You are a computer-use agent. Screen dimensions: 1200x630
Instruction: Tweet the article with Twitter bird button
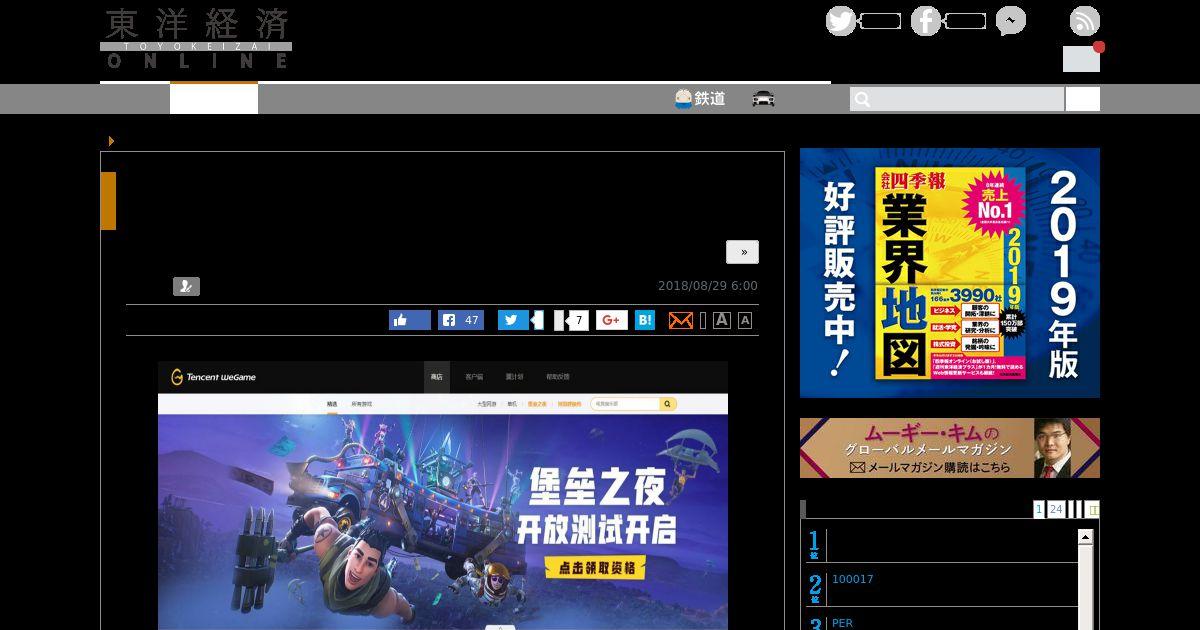pos(514,320)
